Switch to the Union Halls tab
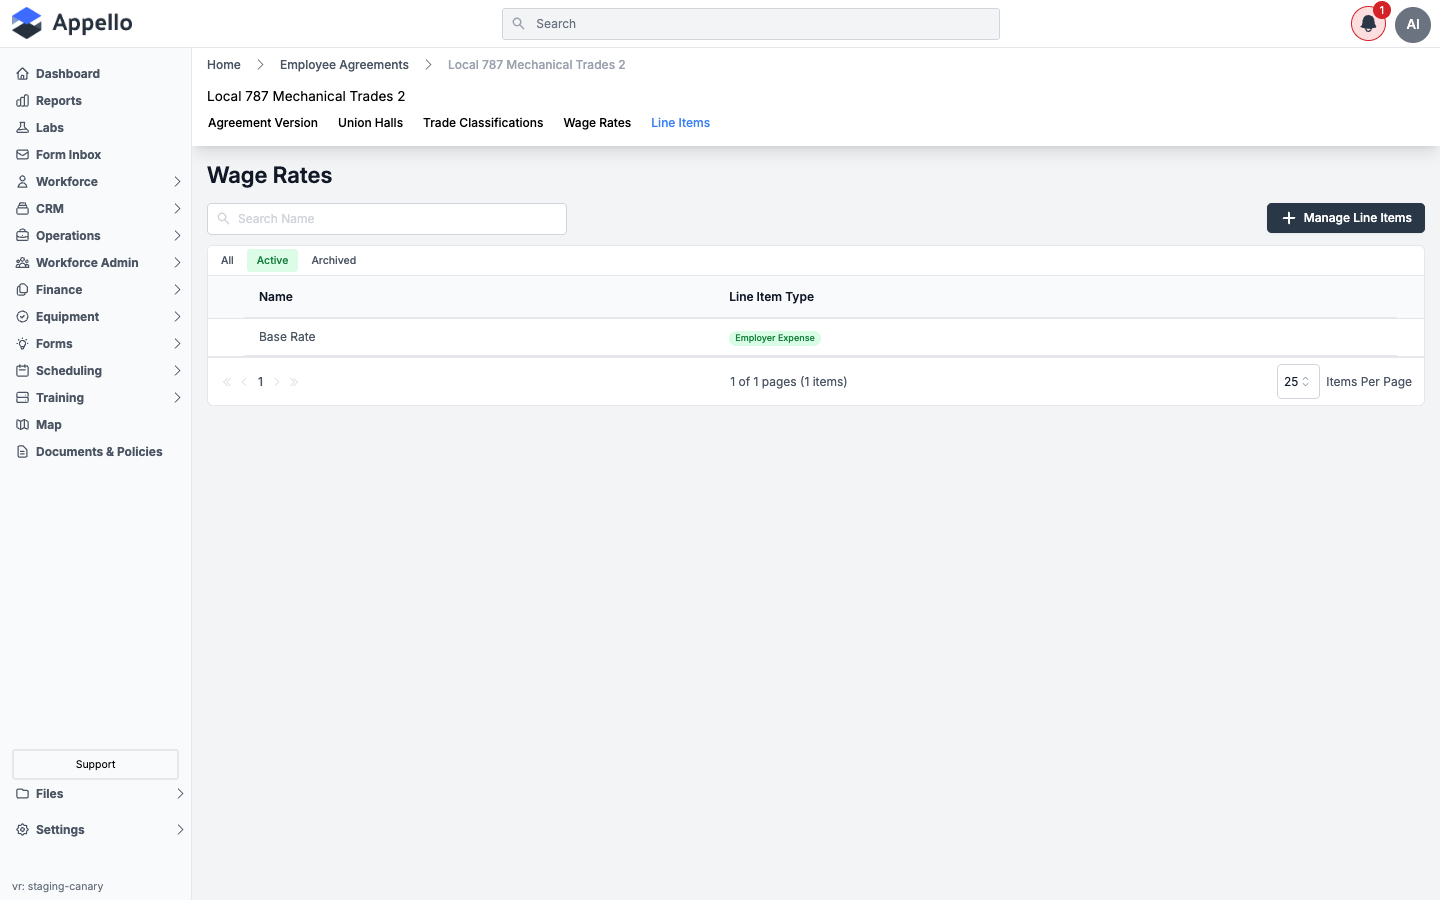This screenshot has height=900, width=1440. (370, 123)
